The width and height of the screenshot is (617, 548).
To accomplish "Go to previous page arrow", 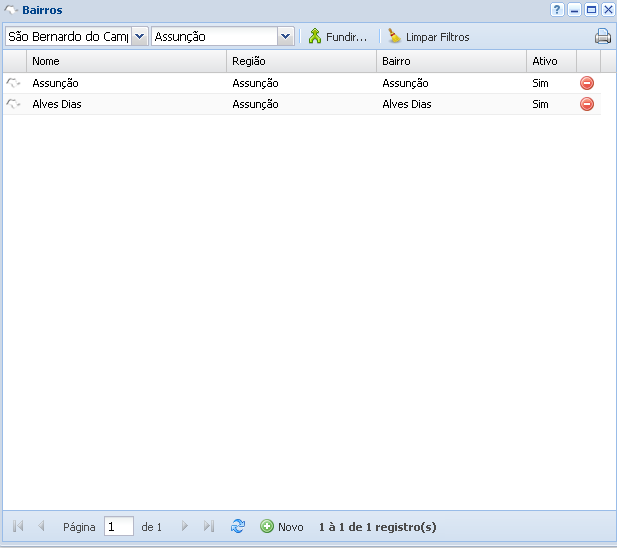I will point(41,526).
